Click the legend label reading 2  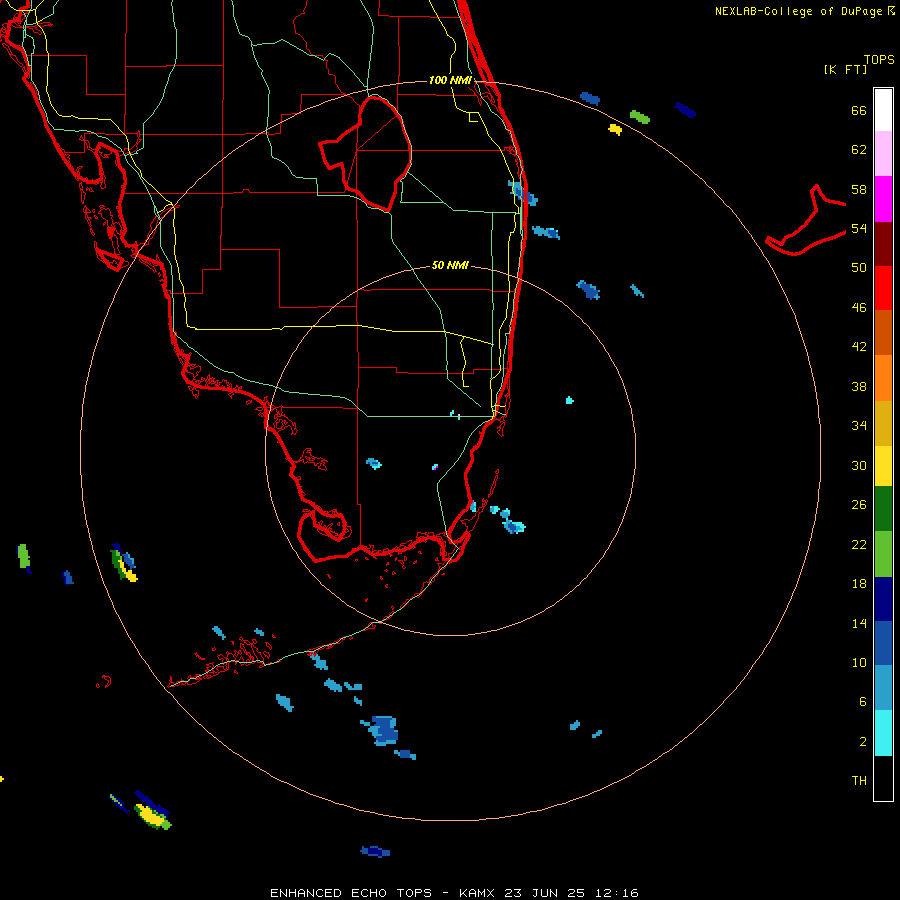[863, 742]
